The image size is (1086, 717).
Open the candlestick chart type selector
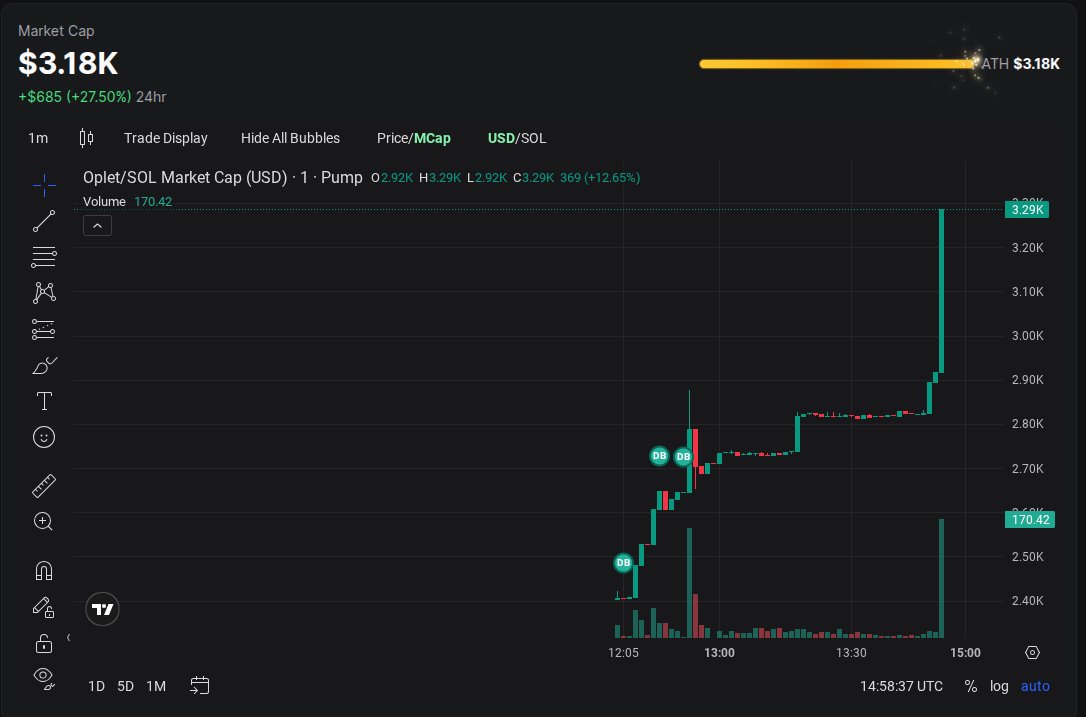(x=86, y=138)
